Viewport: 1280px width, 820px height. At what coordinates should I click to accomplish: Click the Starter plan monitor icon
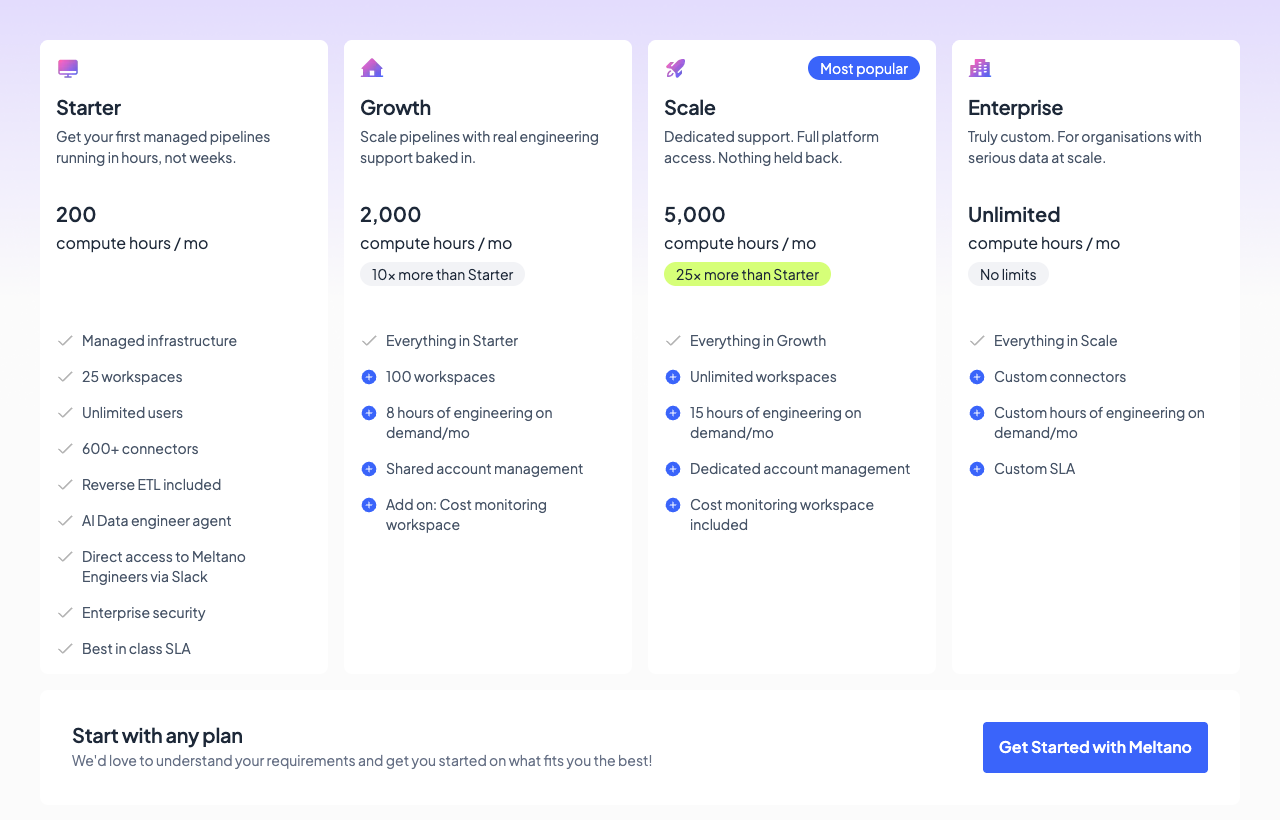click(68, 68)
